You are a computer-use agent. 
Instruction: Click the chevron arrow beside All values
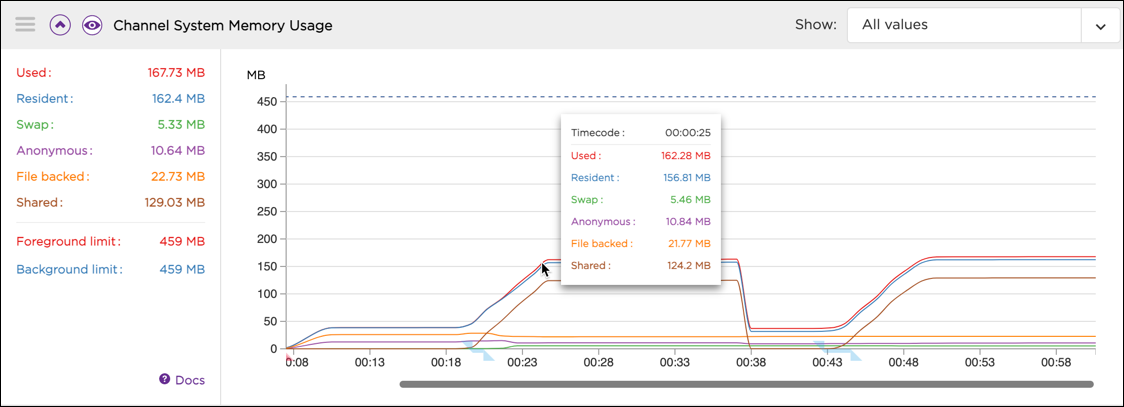click(x=1100, y=26)
